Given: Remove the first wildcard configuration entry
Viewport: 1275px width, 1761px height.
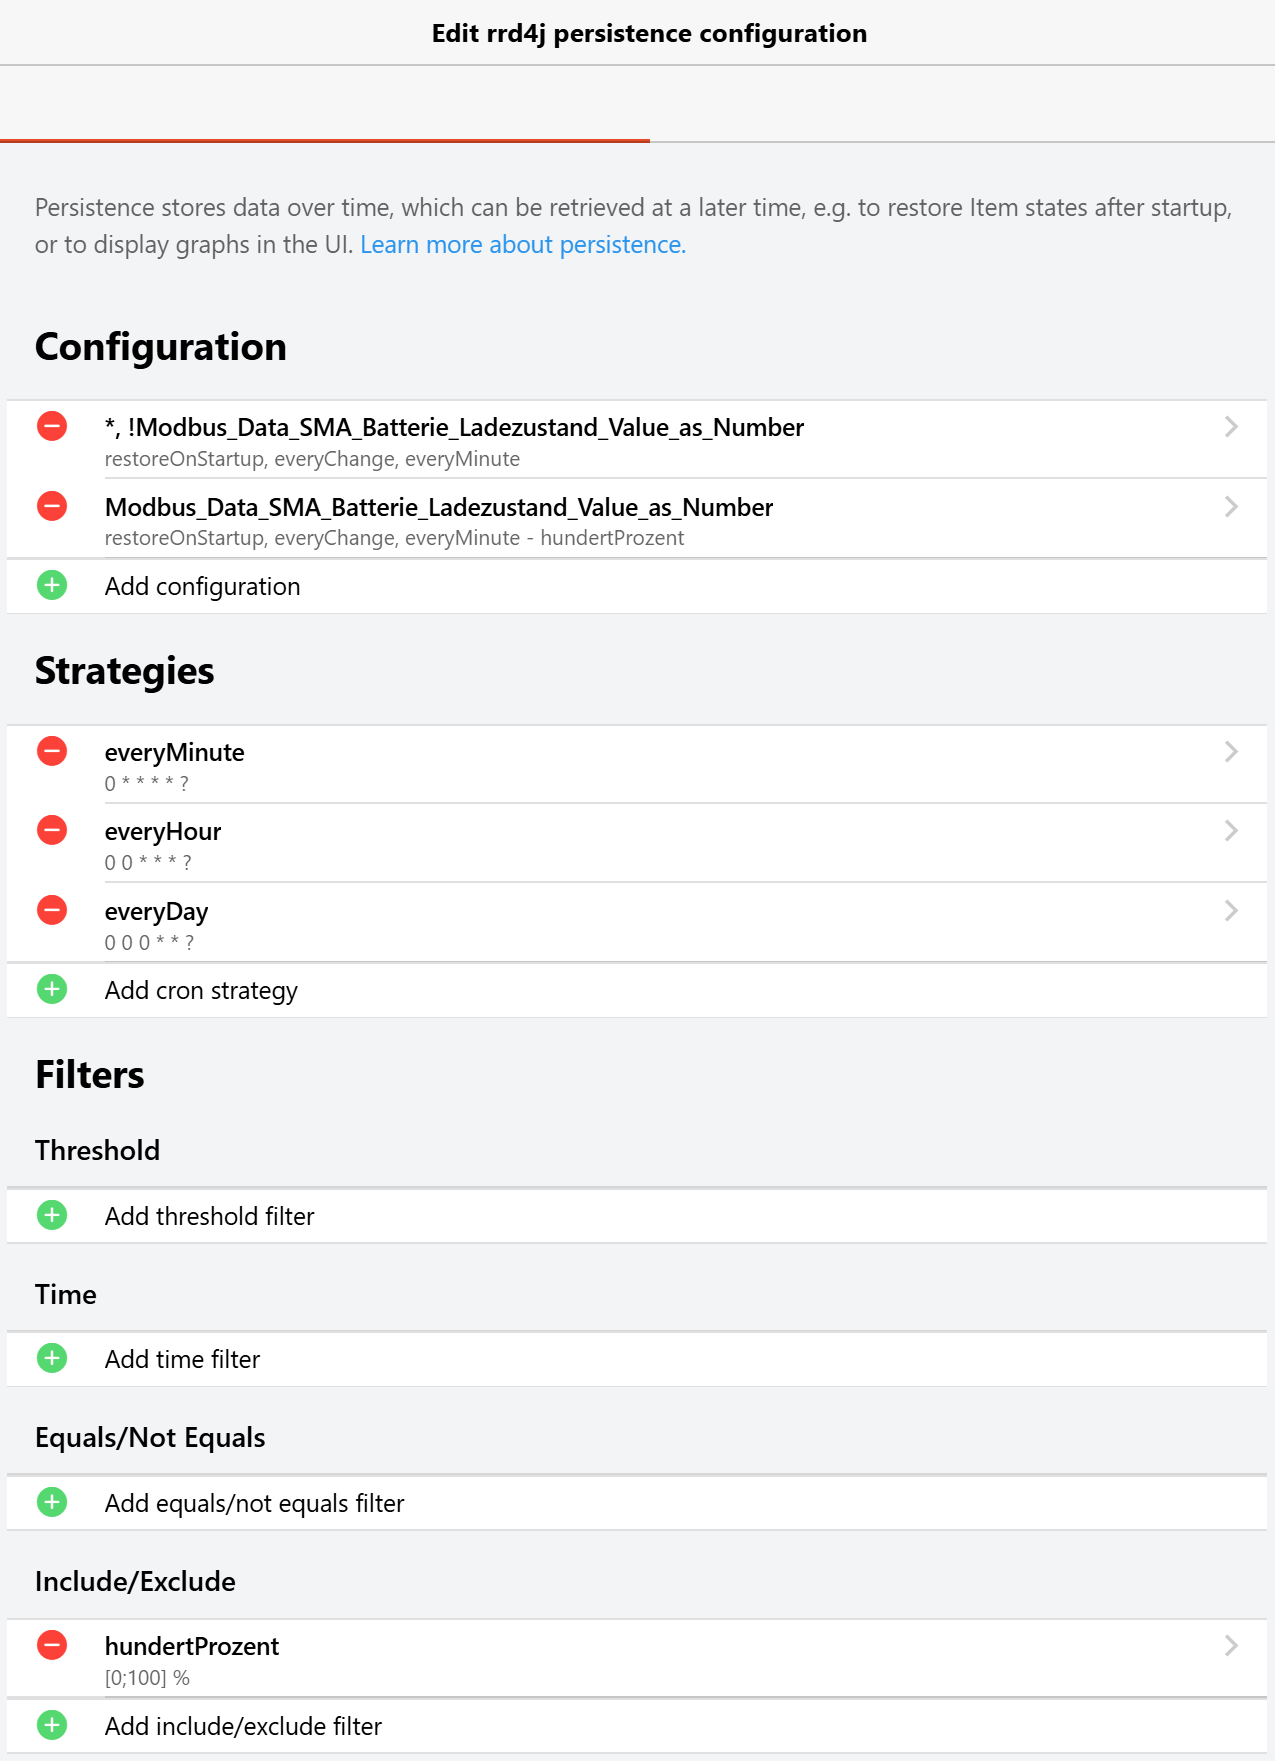Looking at the screenshot, I should 52,427.
